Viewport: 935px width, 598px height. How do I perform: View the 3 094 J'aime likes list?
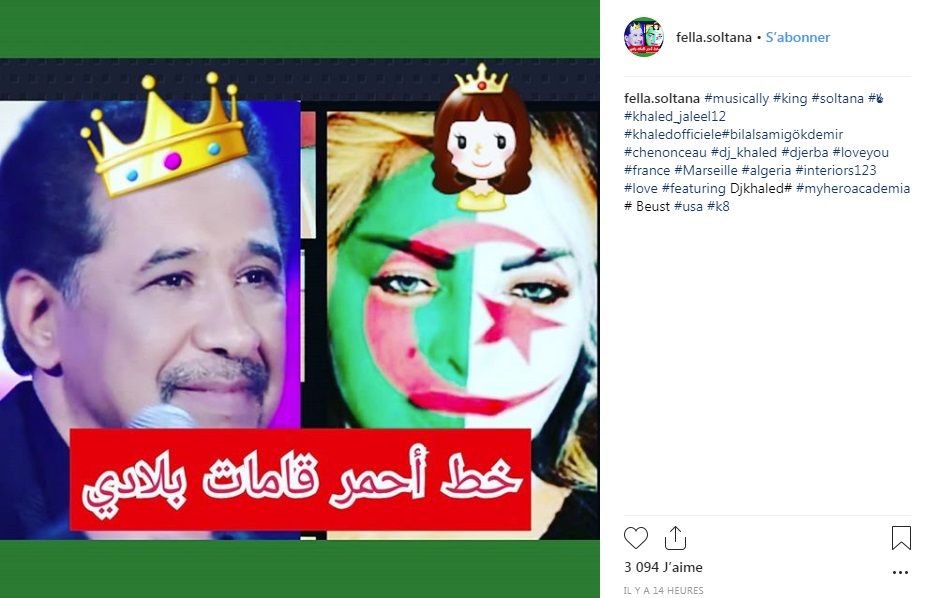click(x=663, y=567)
